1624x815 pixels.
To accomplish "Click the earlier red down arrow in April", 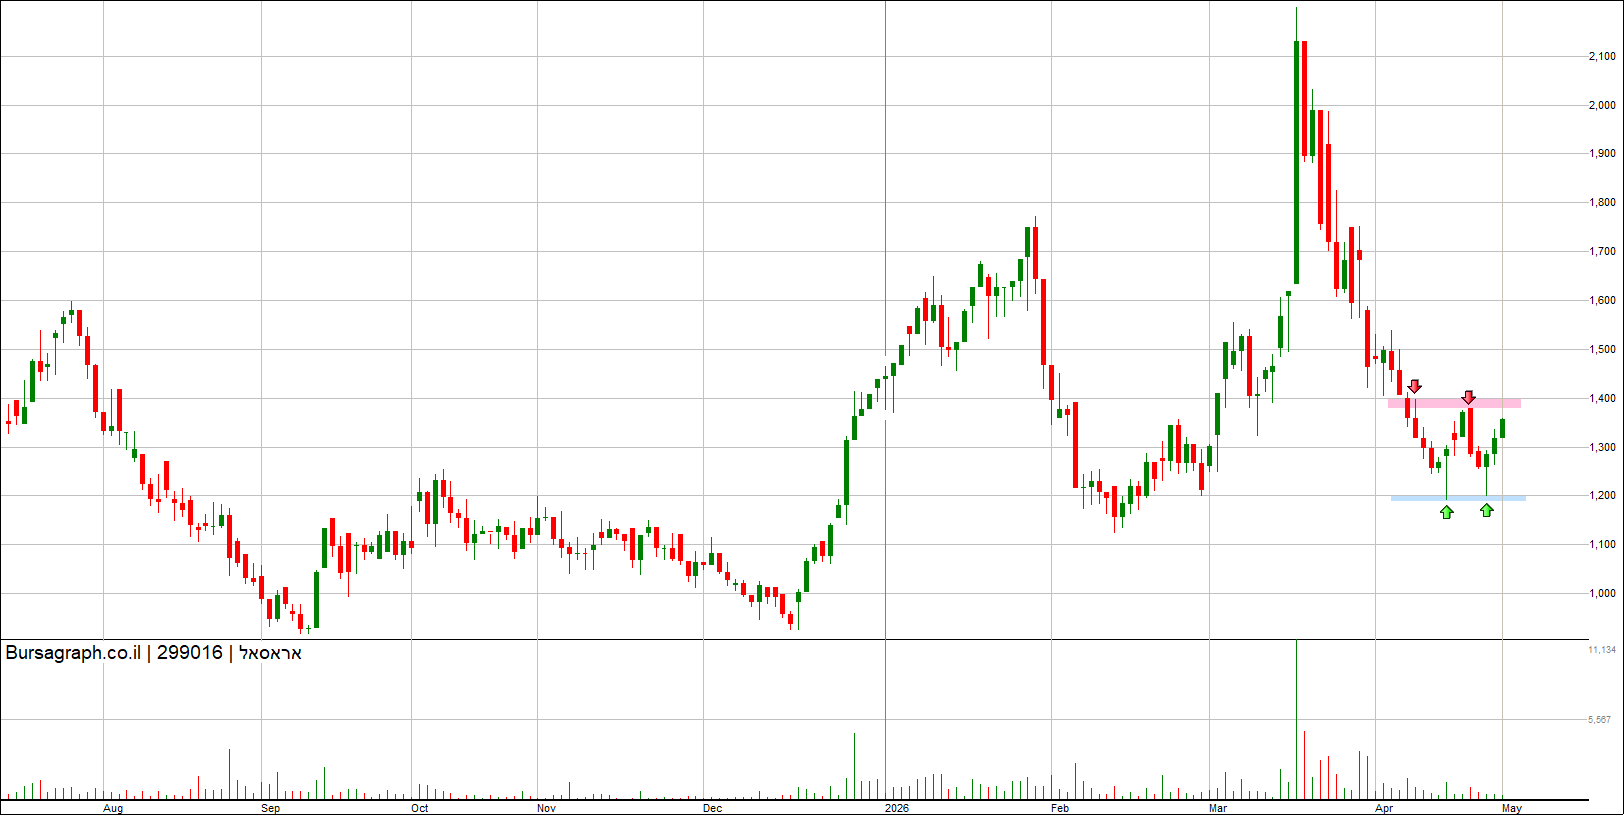I will pos(1414,386).
